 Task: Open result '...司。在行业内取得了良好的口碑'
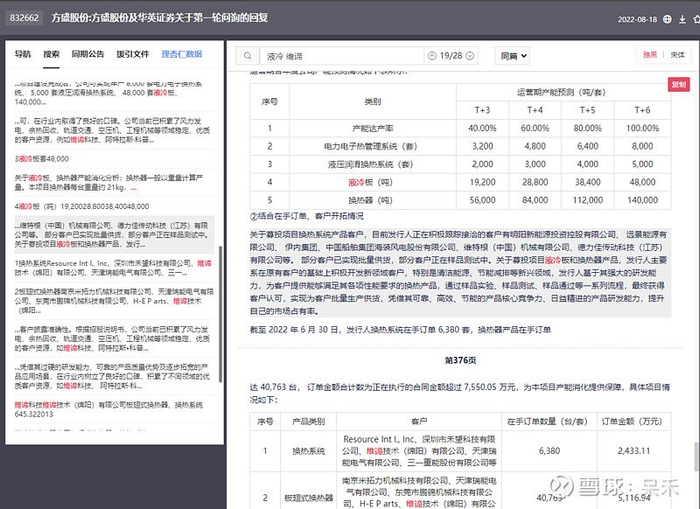coord(112,130)
